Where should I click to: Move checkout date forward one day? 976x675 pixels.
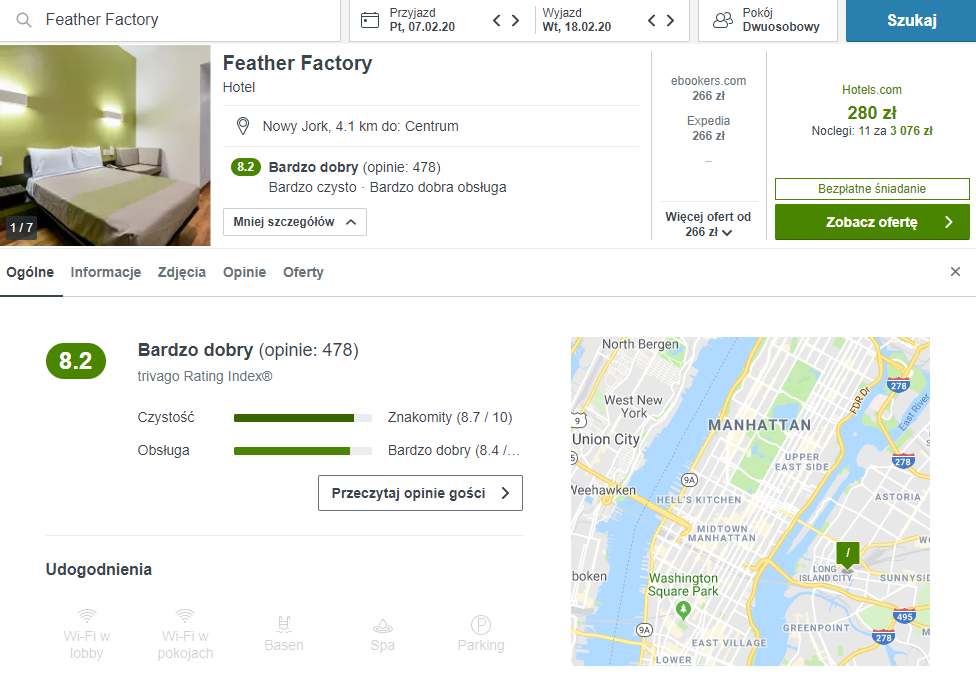[670, 21]
